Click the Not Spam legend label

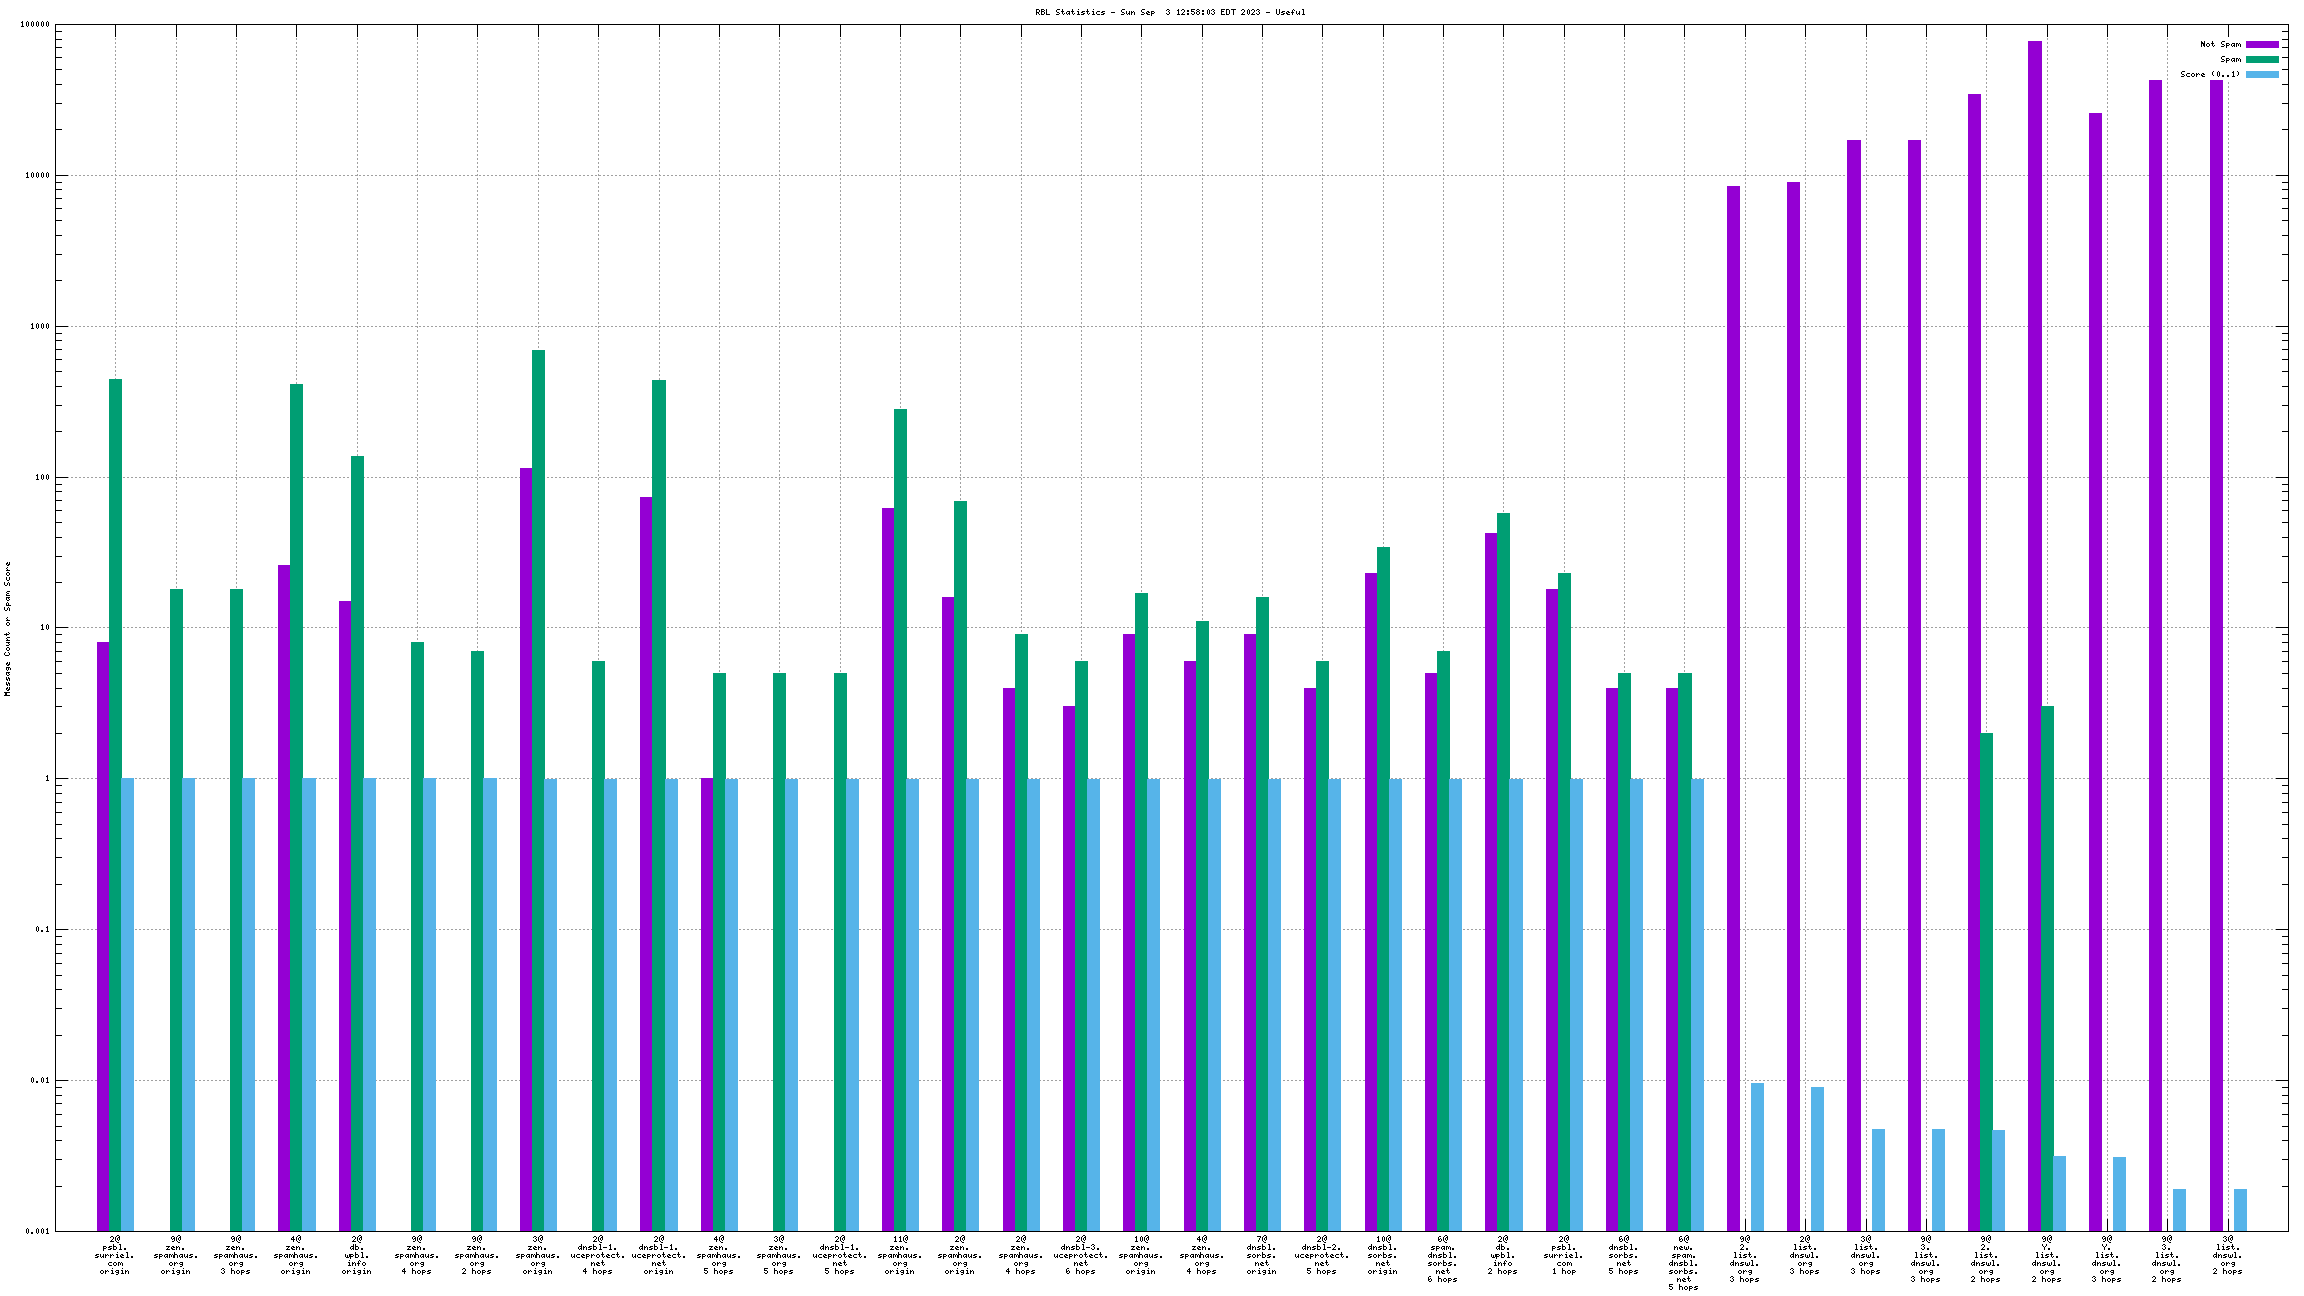(2220, 44)
